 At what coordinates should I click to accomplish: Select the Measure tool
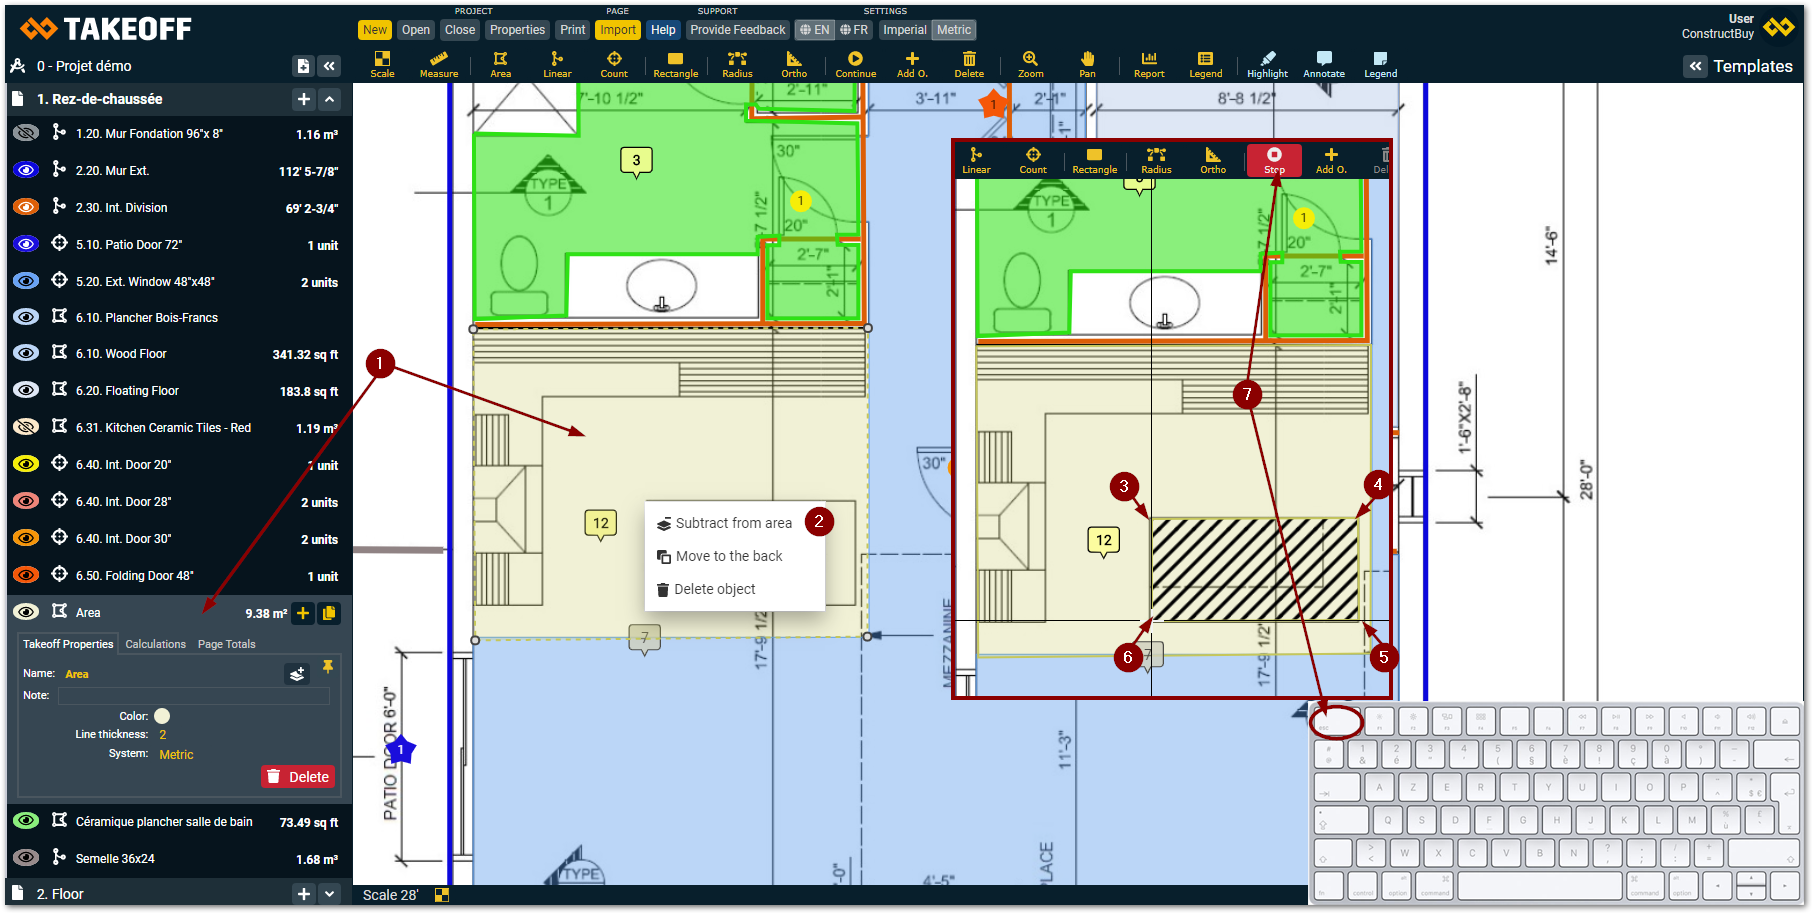(438, 64)
